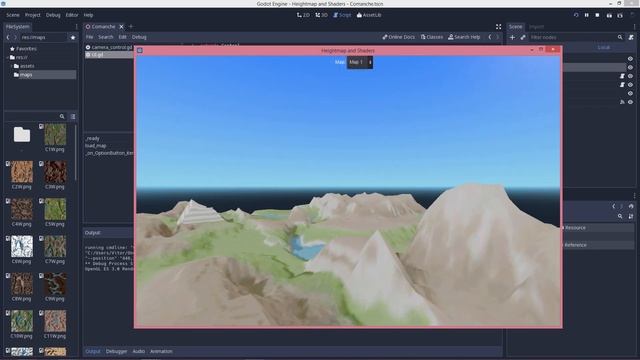Toggle visibility of the highlighted scene node
This screenshot has height=360, width=640.
click(x=630, y=67)
